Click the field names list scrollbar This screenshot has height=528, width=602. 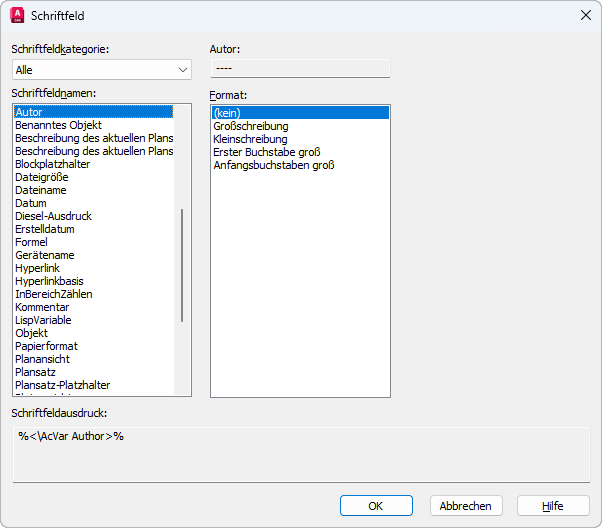pyautogui.click(x=182, y=265)
